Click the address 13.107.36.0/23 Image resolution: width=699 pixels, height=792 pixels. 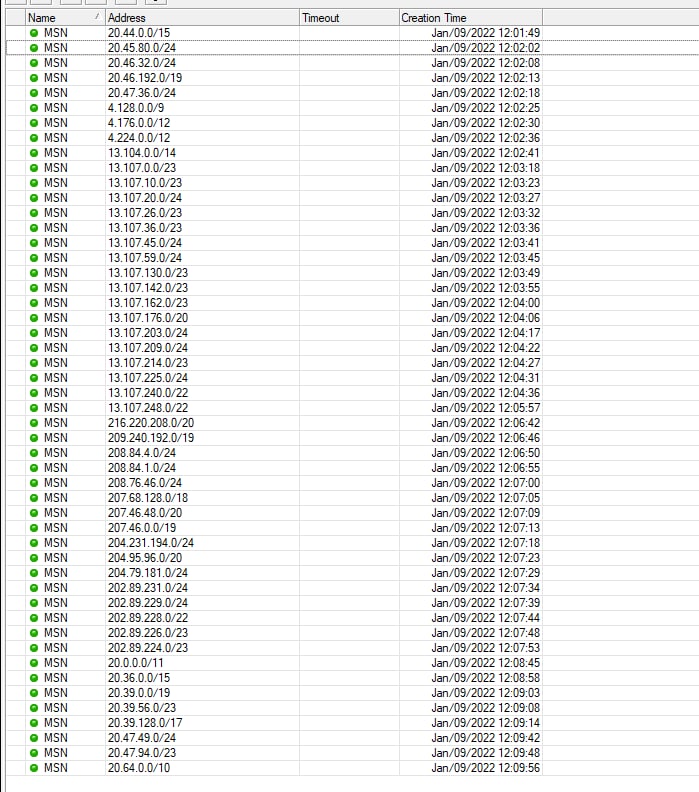(145, 228)
